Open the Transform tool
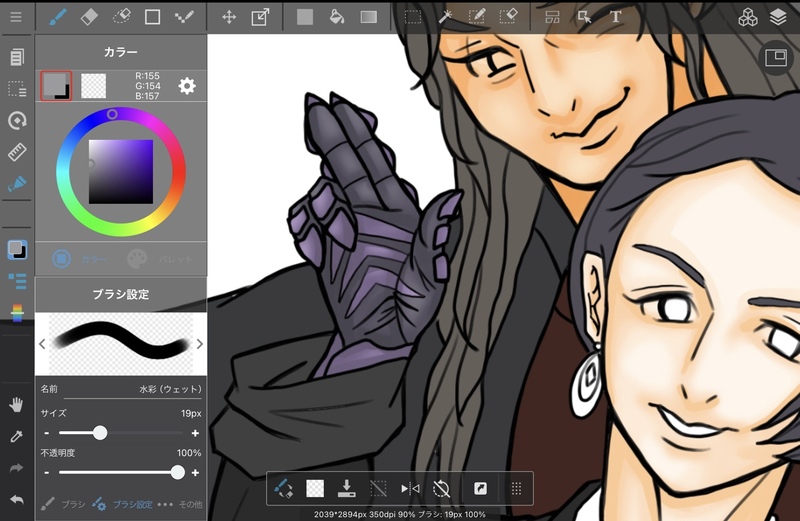Image resolution: width=800 pixels, height=521 pixels. 260,17
